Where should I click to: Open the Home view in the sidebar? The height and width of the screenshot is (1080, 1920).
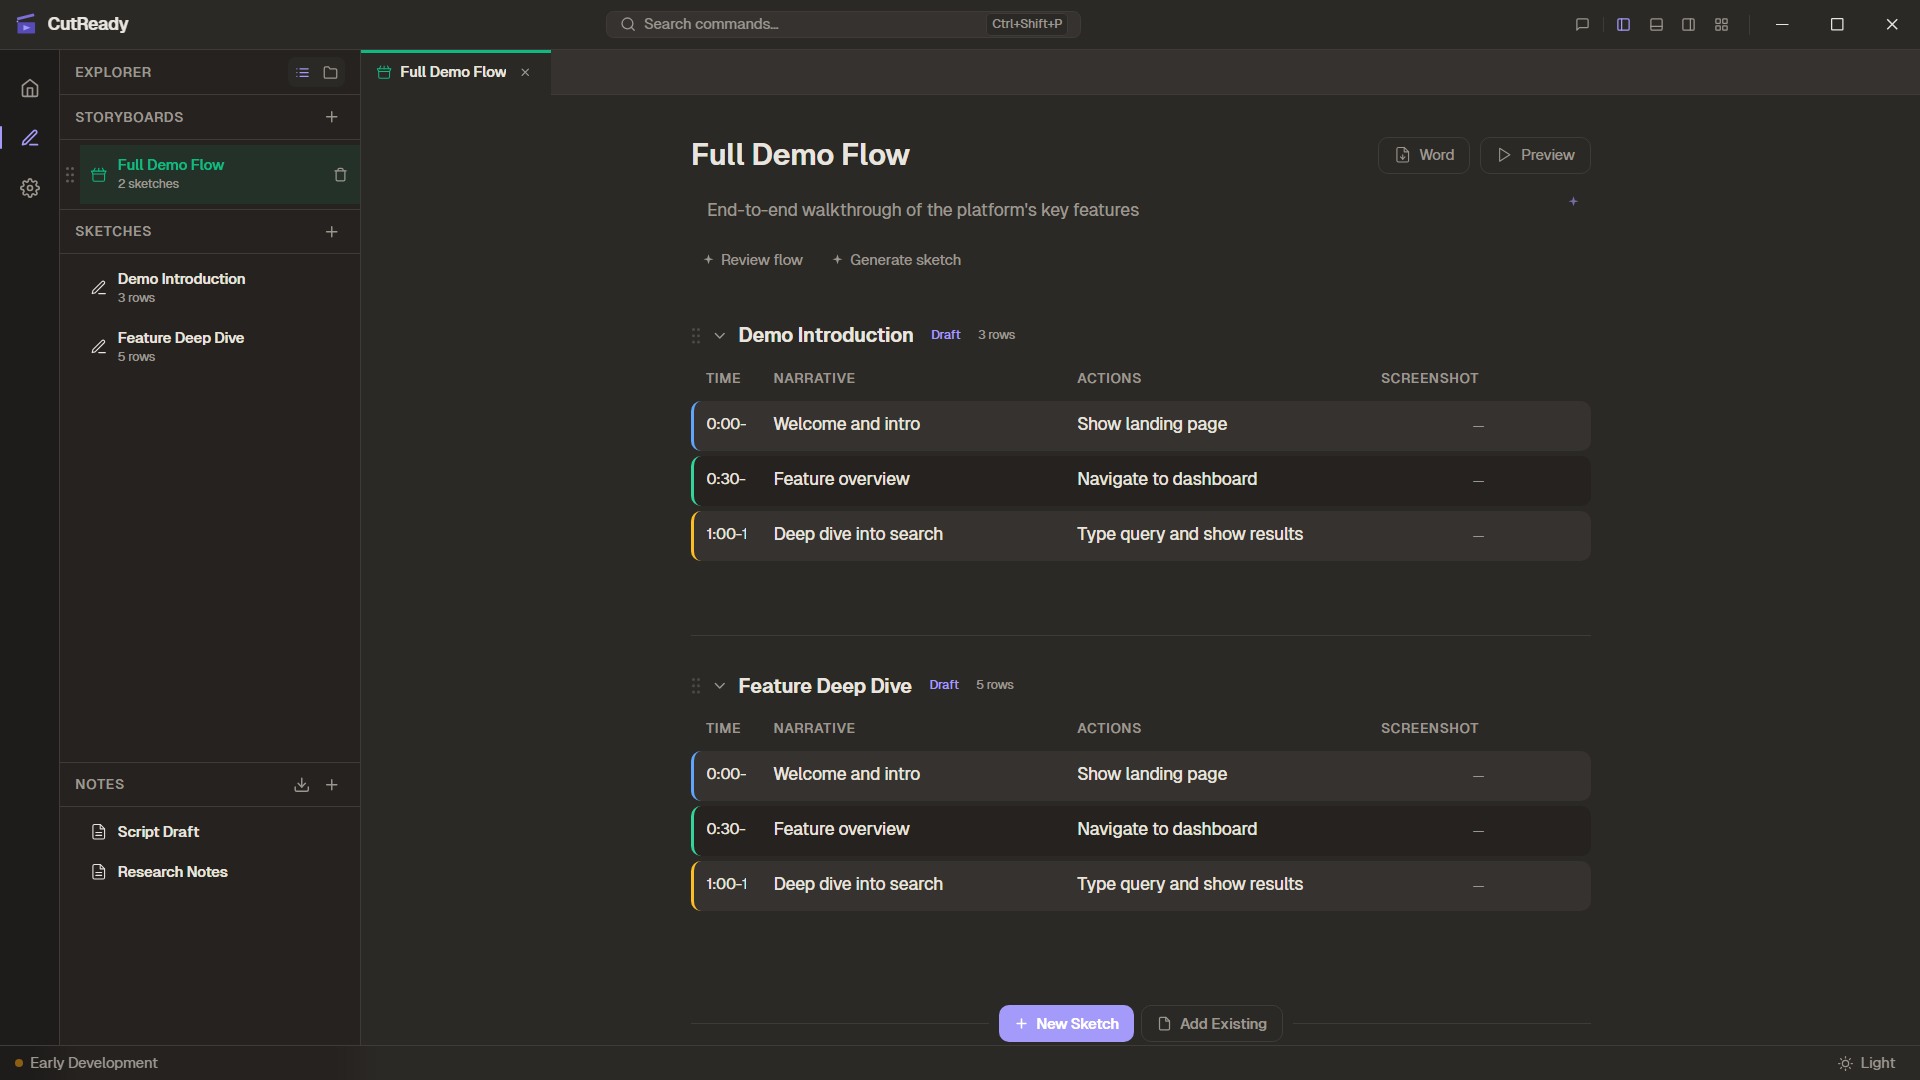coord(30,88)
